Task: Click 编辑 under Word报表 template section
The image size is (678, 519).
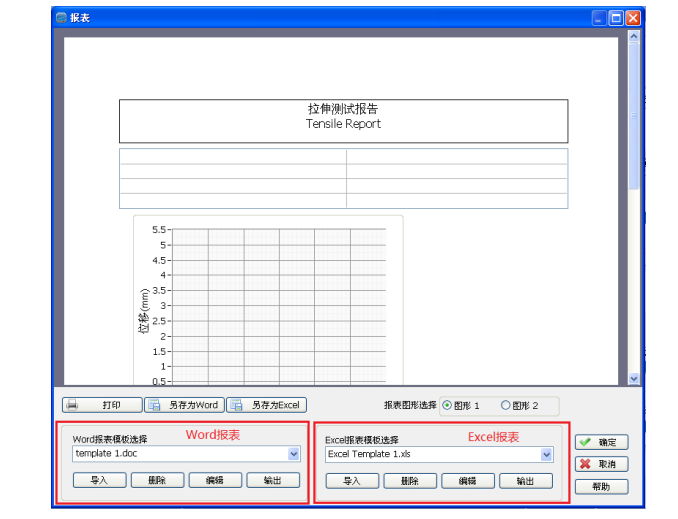Action: point(215,480)
